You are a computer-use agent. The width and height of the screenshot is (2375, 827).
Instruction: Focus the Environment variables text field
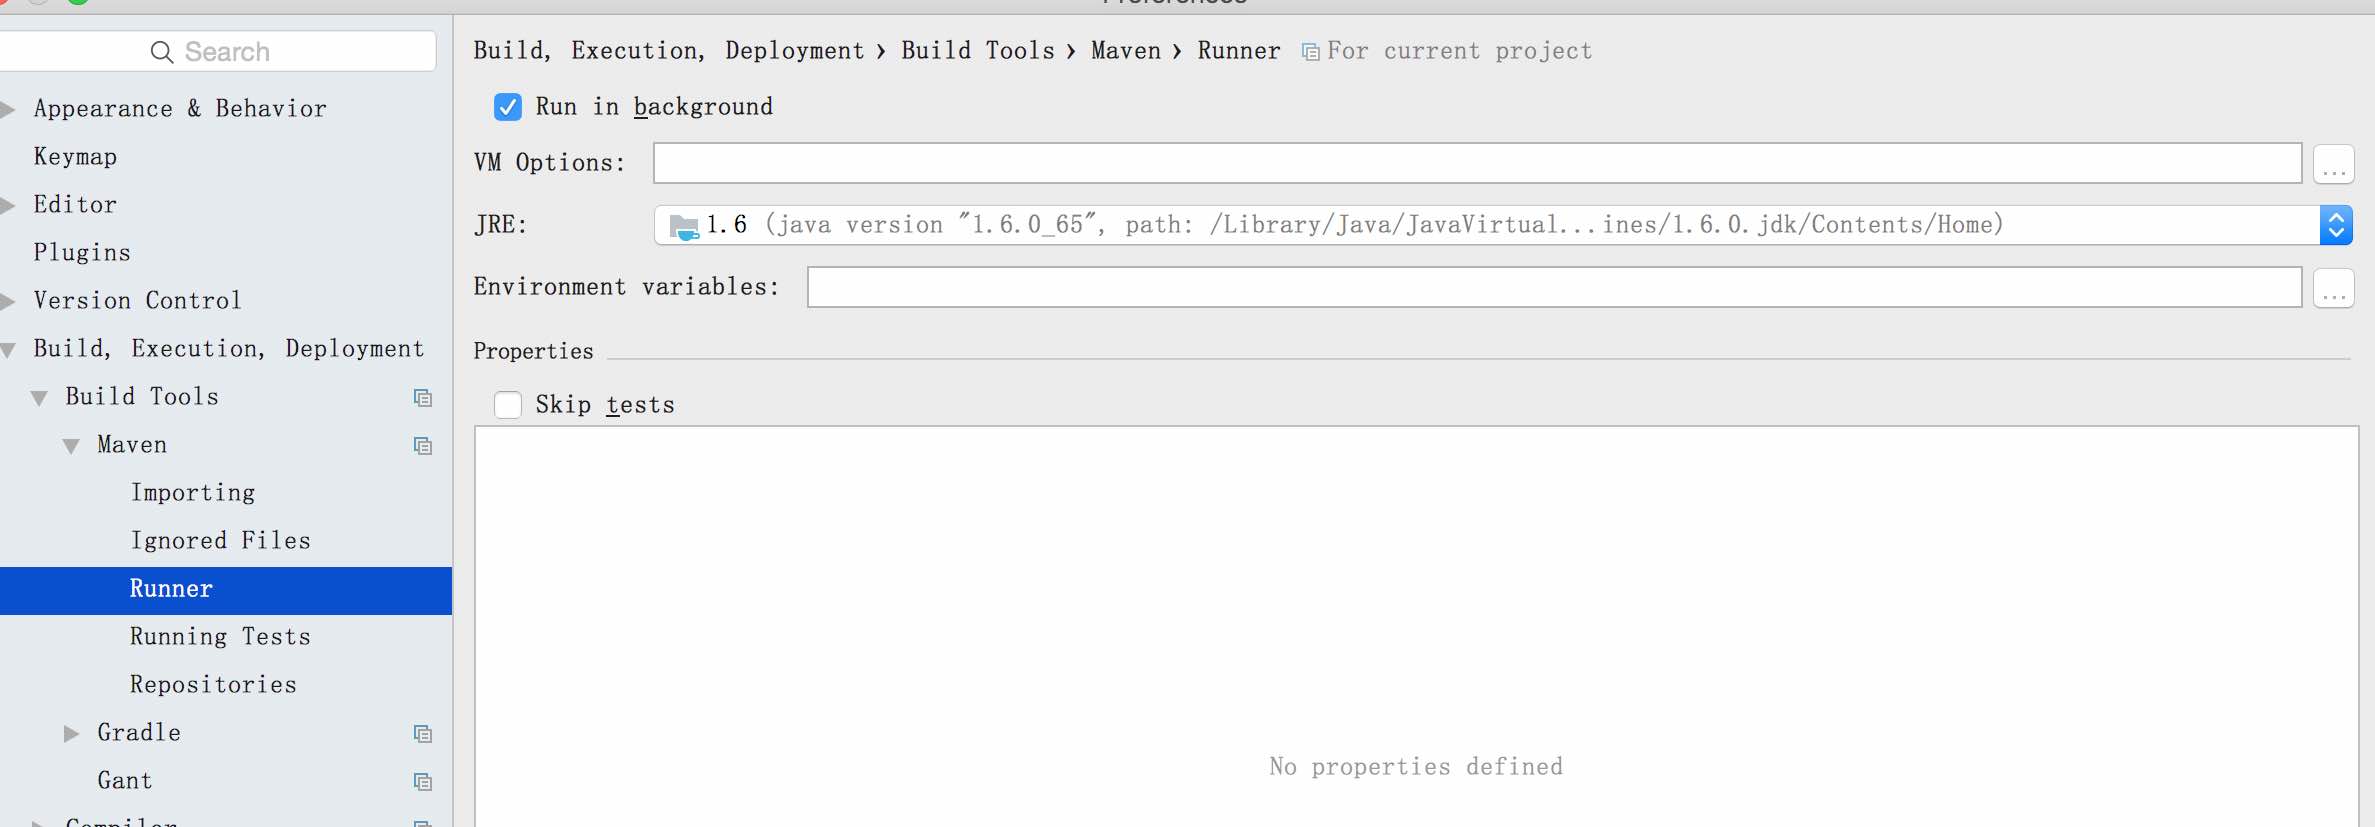(x=1554, y=288)
